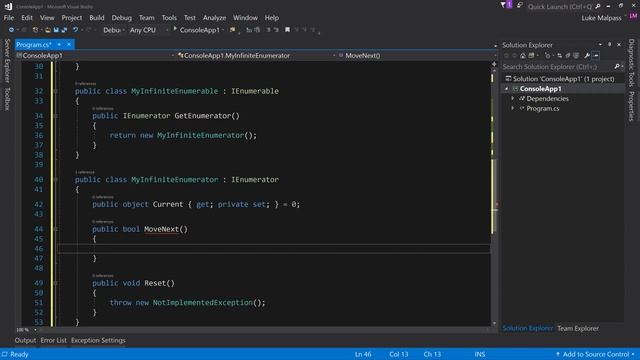Open the Exception Settings tab
The height and width of the screenshot is (360, 640).
point(98,340)
